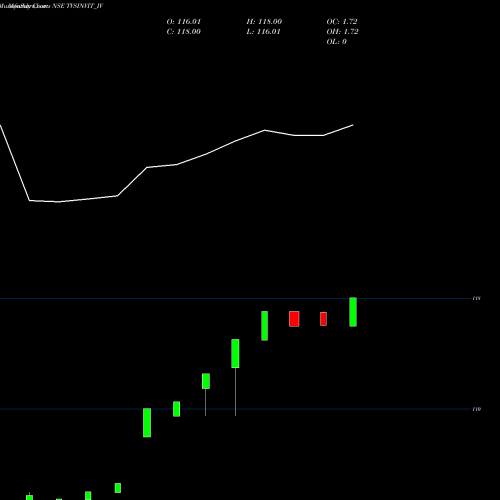500x500 pixels.
Task: Select the larger red candlestick
Action: click(x=294, y=319)
